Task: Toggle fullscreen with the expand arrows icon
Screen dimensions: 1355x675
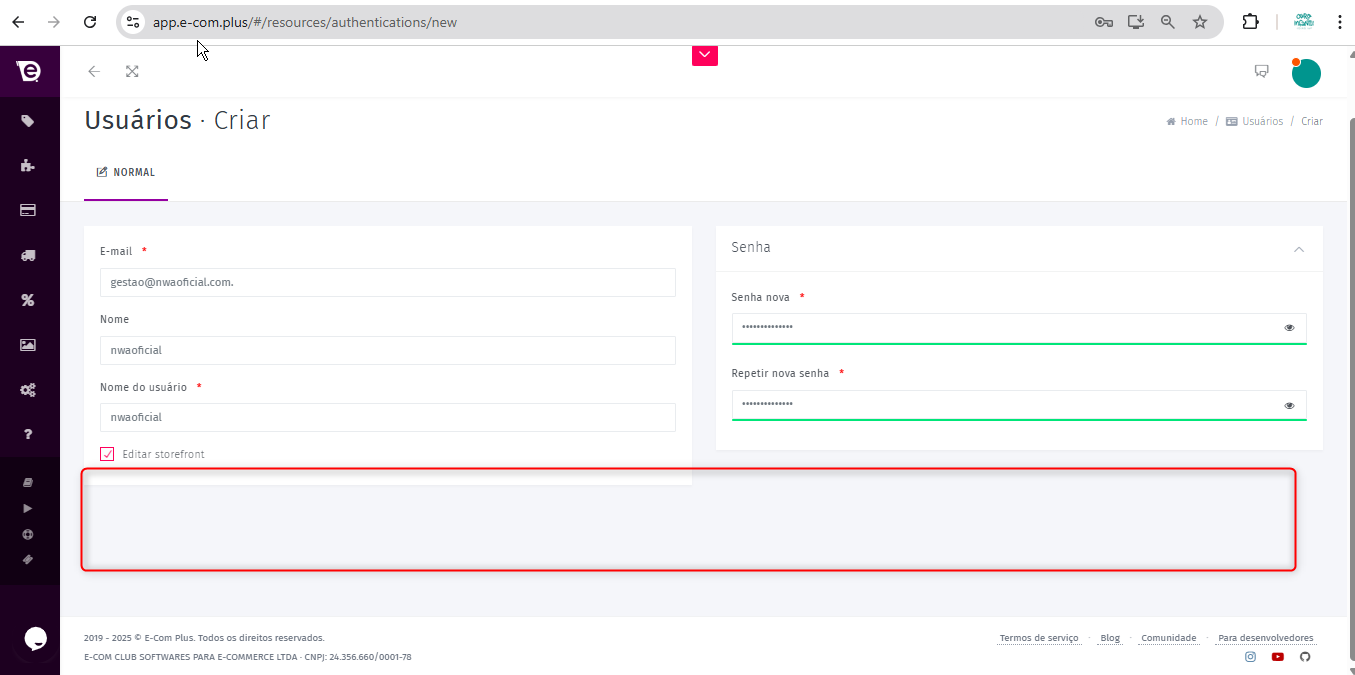Action: (x=132, y=71)
